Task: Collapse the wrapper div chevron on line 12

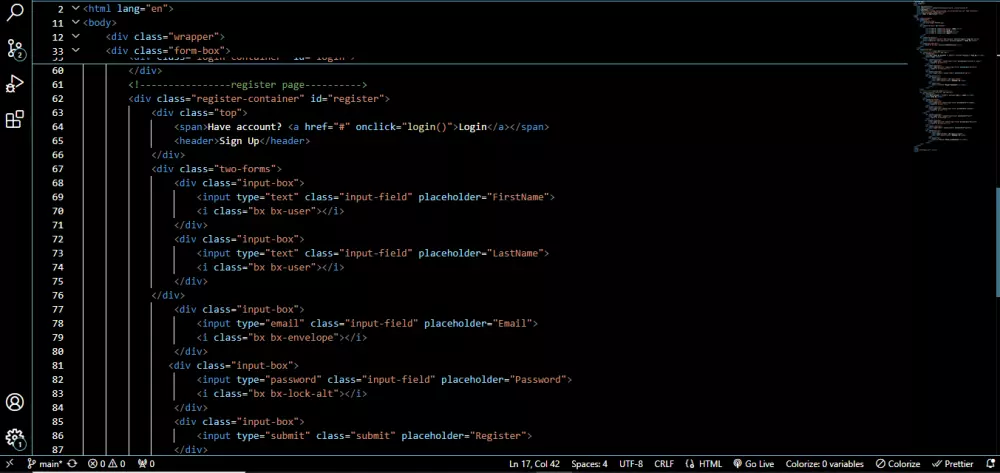Action: 76,36
